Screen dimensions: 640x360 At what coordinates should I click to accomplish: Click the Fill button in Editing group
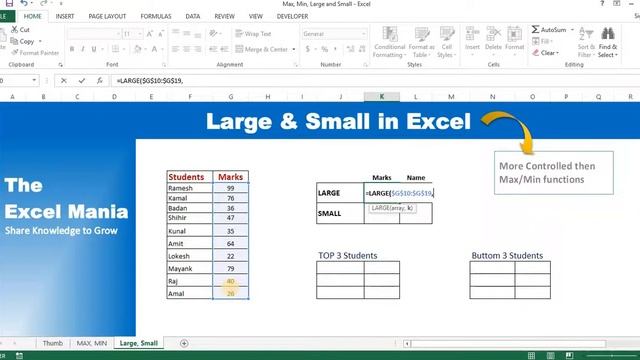[542, 41]
